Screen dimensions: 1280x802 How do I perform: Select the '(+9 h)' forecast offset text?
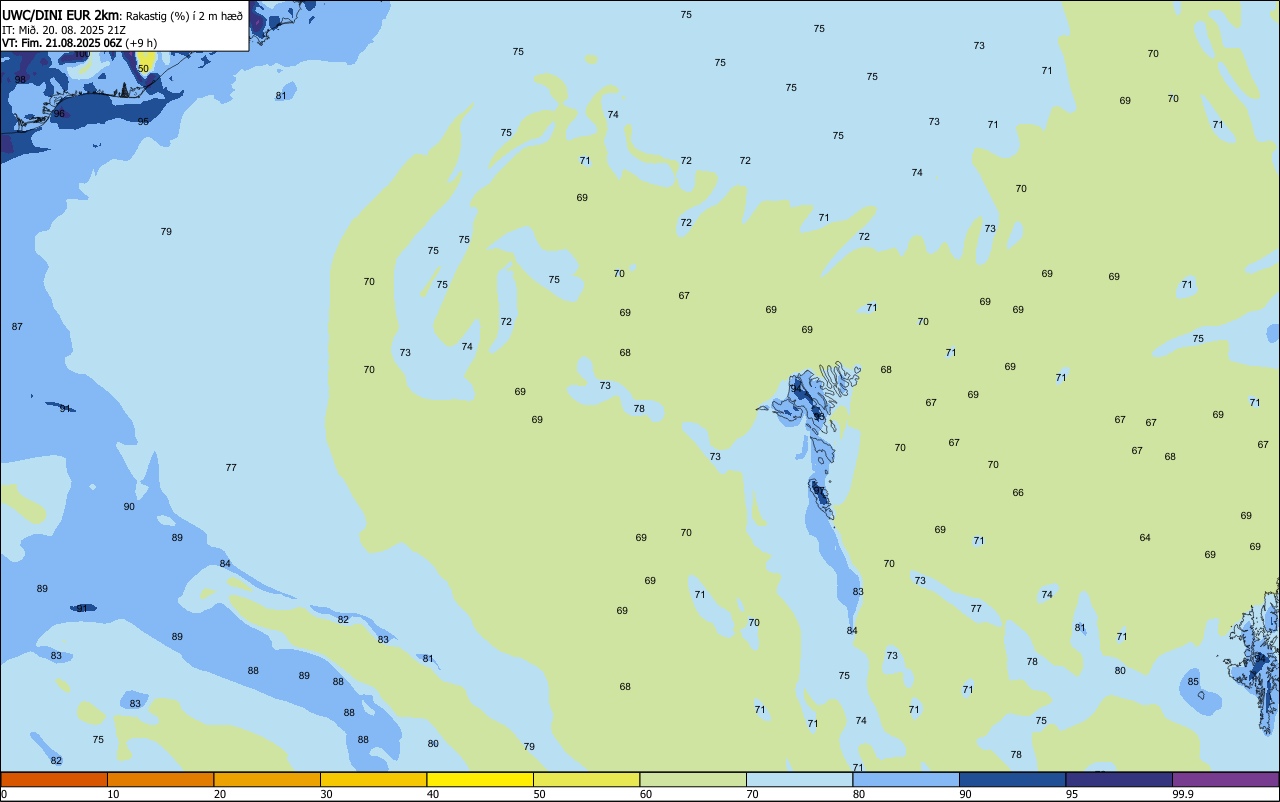pos(141,43)
